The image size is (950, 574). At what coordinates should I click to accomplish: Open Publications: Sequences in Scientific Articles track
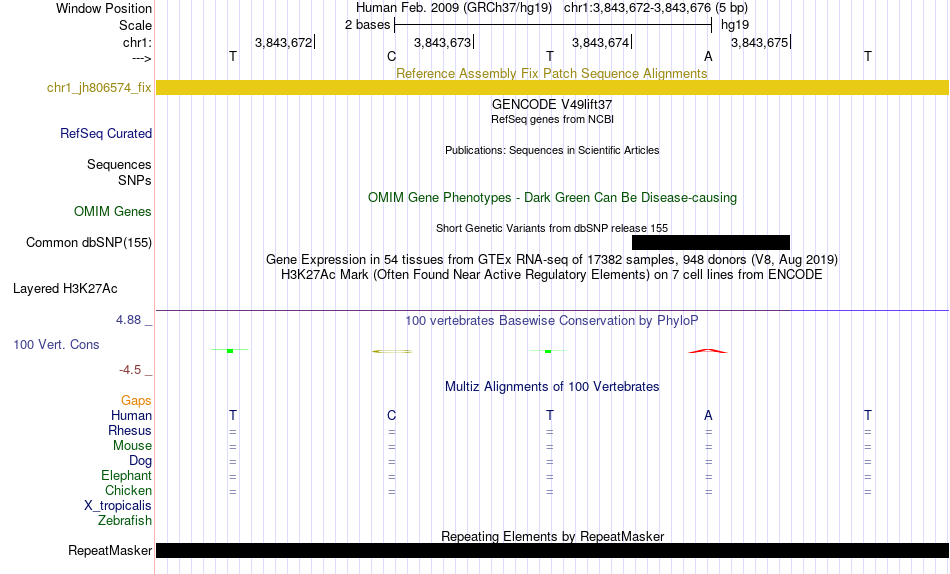552,150
